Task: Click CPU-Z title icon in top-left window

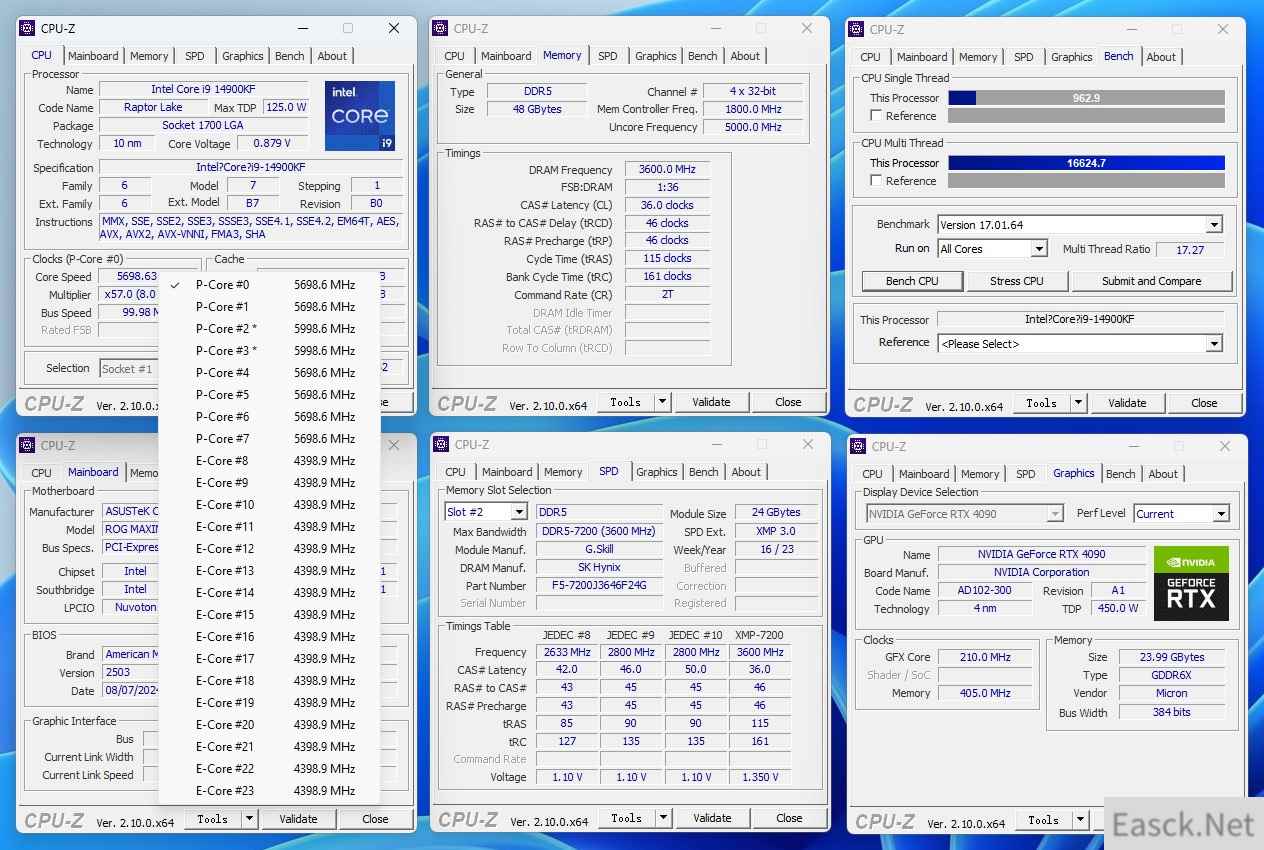Action: point(28,29)
